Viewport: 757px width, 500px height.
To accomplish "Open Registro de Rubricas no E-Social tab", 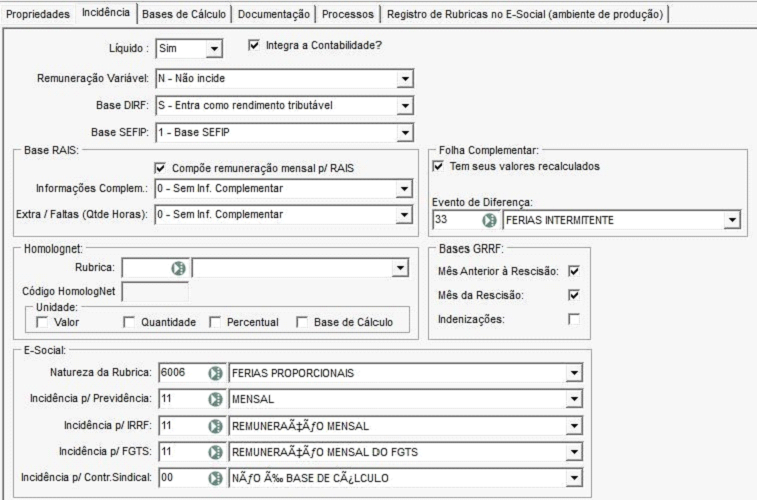I will 525,14.
